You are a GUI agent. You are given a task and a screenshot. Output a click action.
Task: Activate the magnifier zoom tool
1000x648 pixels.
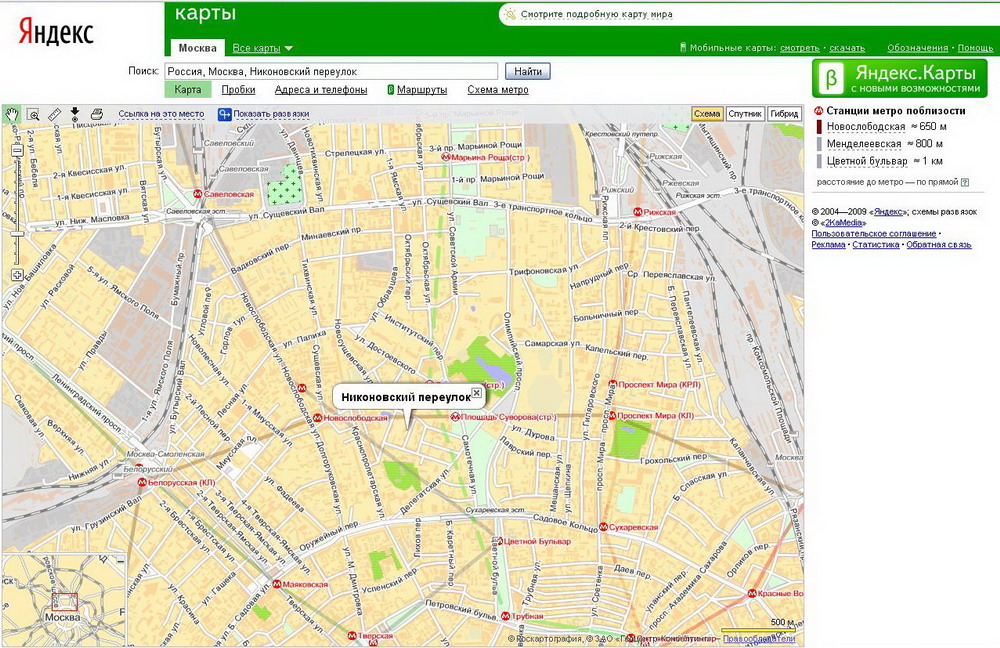(34, 114)
